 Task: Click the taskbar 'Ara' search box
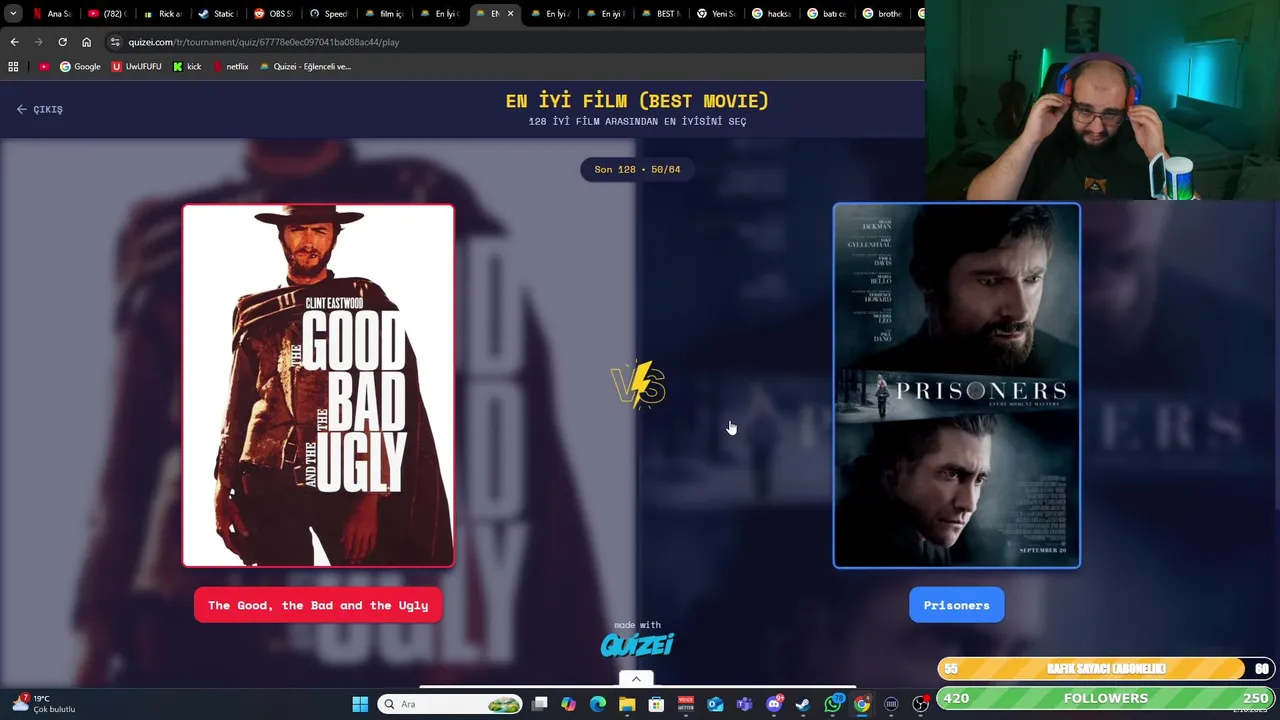coord(450,704)
